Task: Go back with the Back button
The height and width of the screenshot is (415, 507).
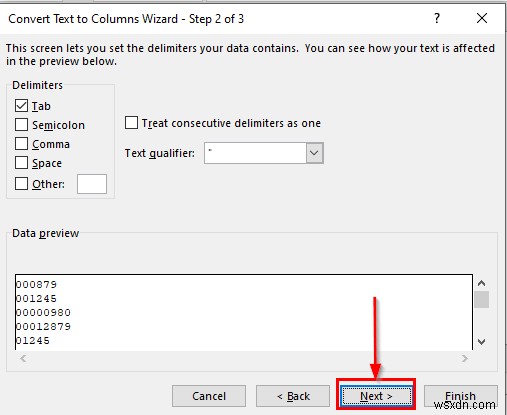Action: (293, 396)
